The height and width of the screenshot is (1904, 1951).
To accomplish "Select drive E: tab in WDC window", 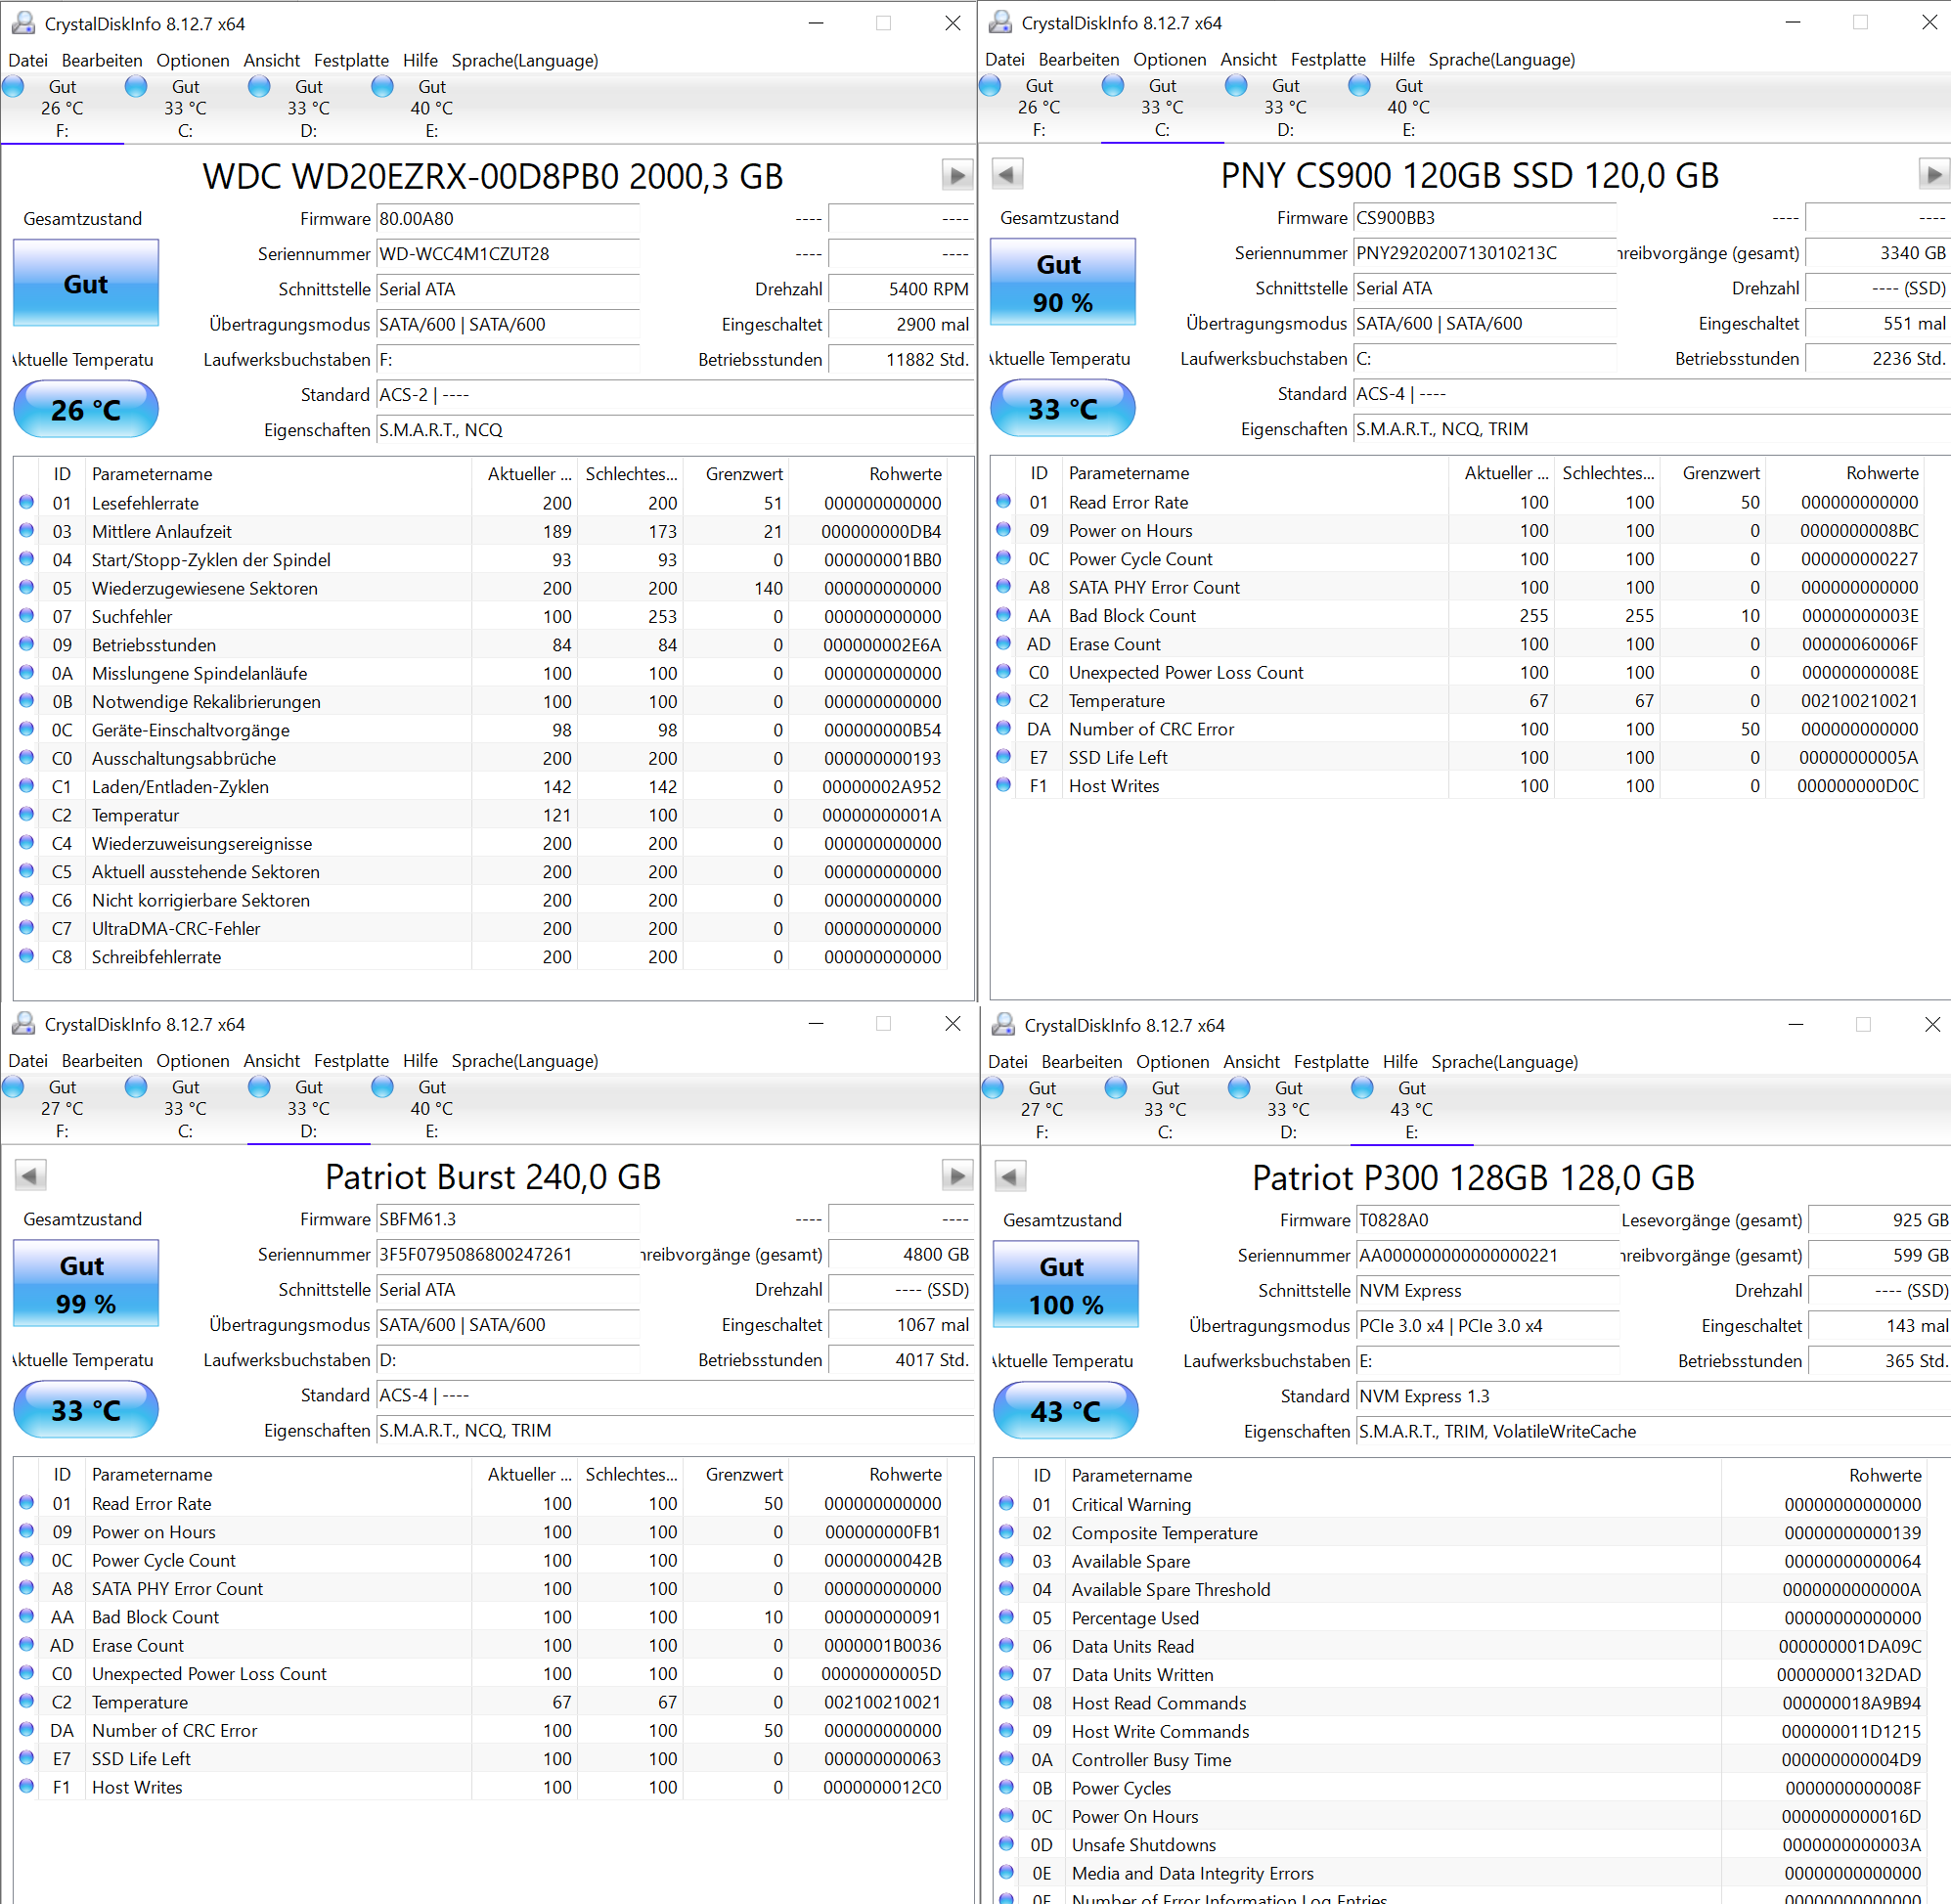I will [x=431, y=108].
